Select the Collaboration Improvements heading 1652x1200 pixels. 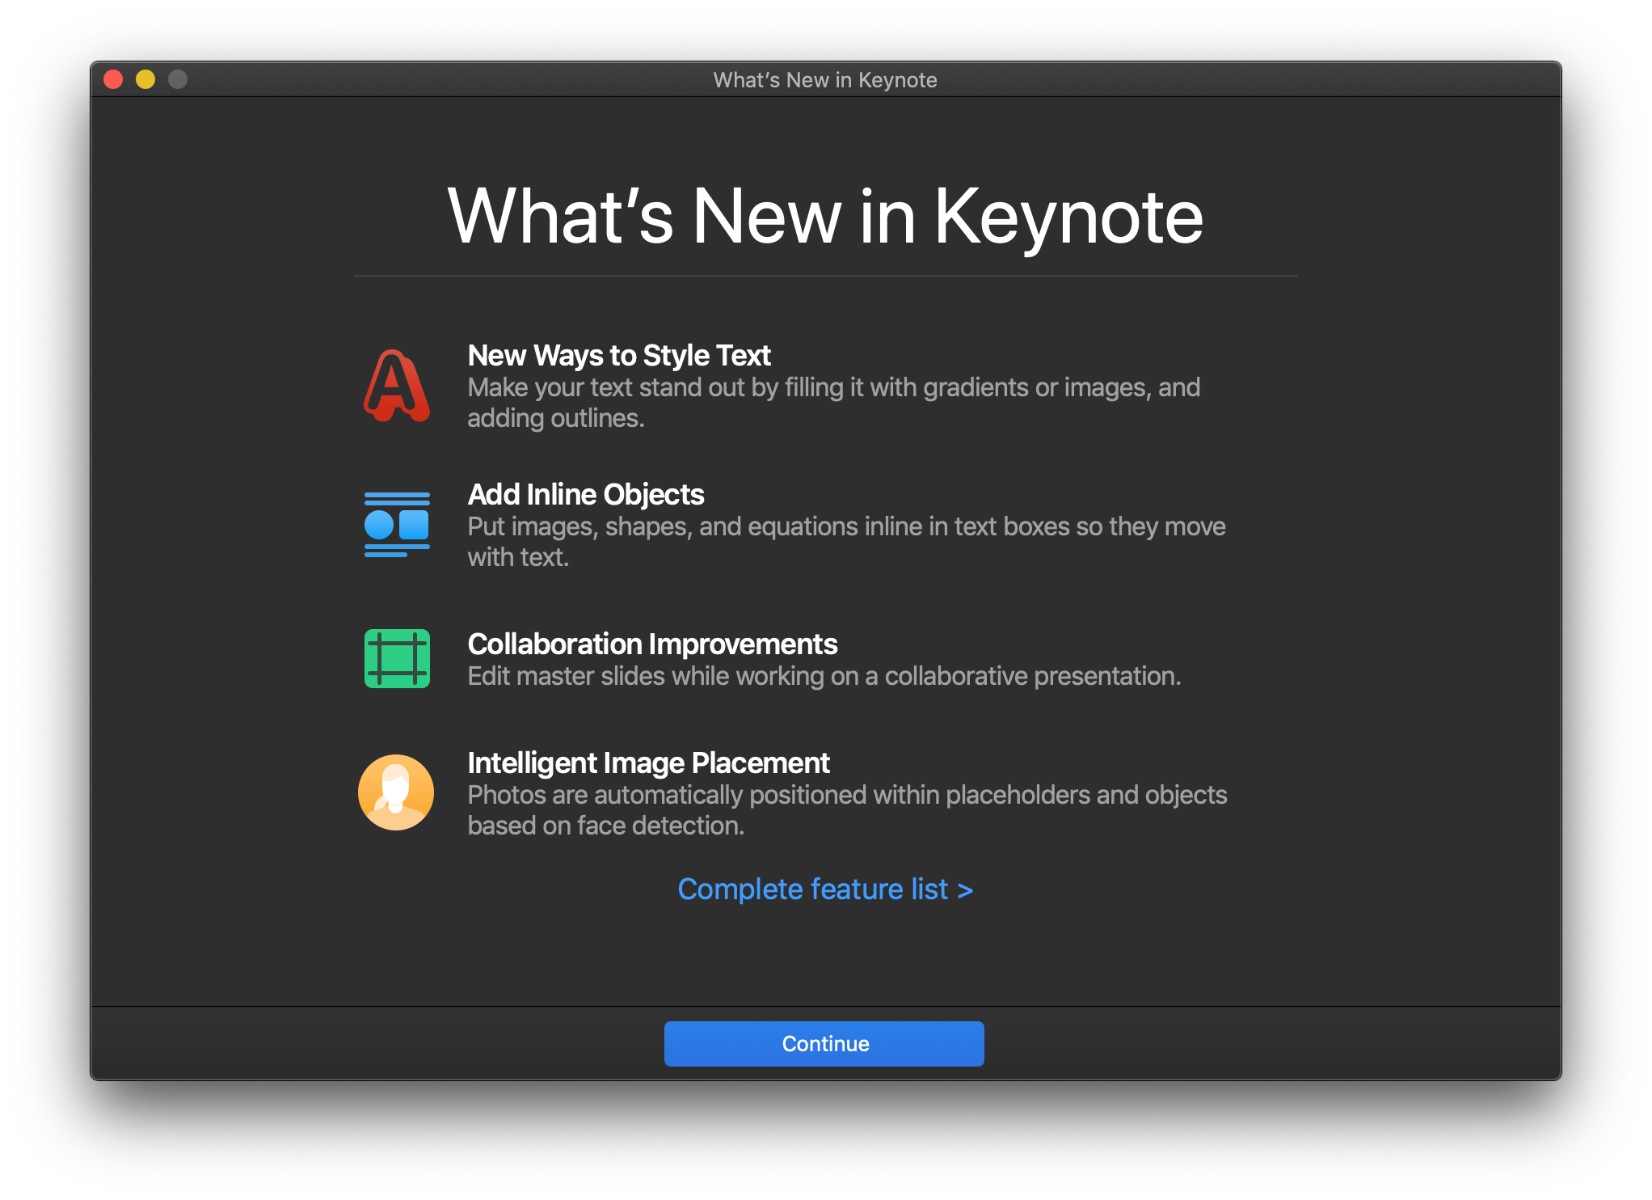click(652, 644)
